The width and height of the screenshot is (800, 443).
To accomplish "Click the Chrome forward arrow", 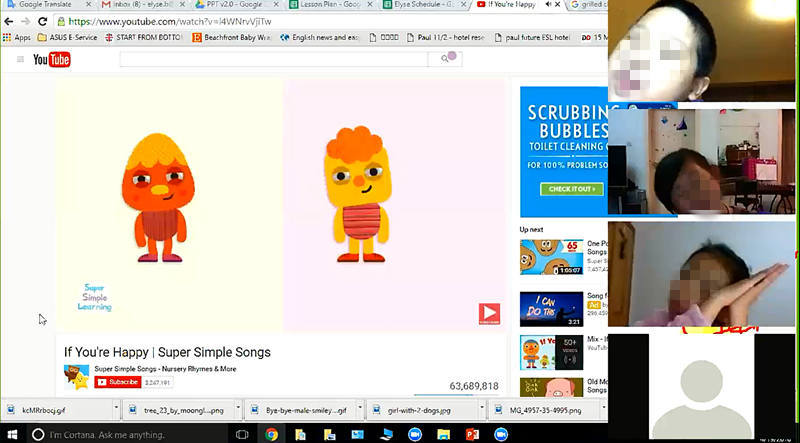I will pyautogui.click(x=26, y=21).
